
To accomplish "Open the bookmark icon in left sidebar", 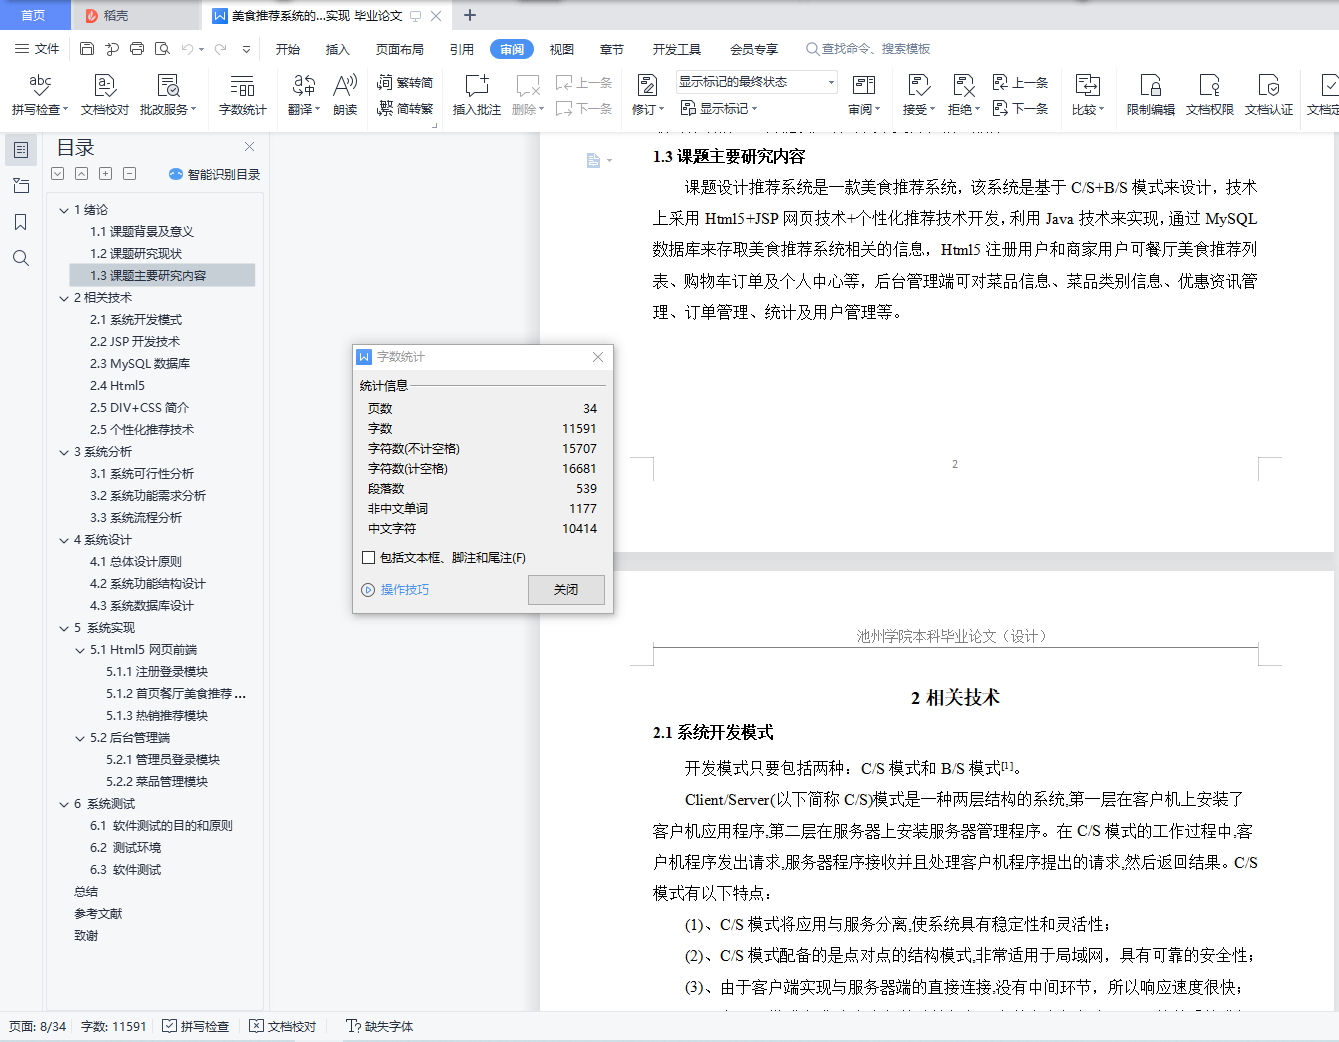I will coord(21,222).
